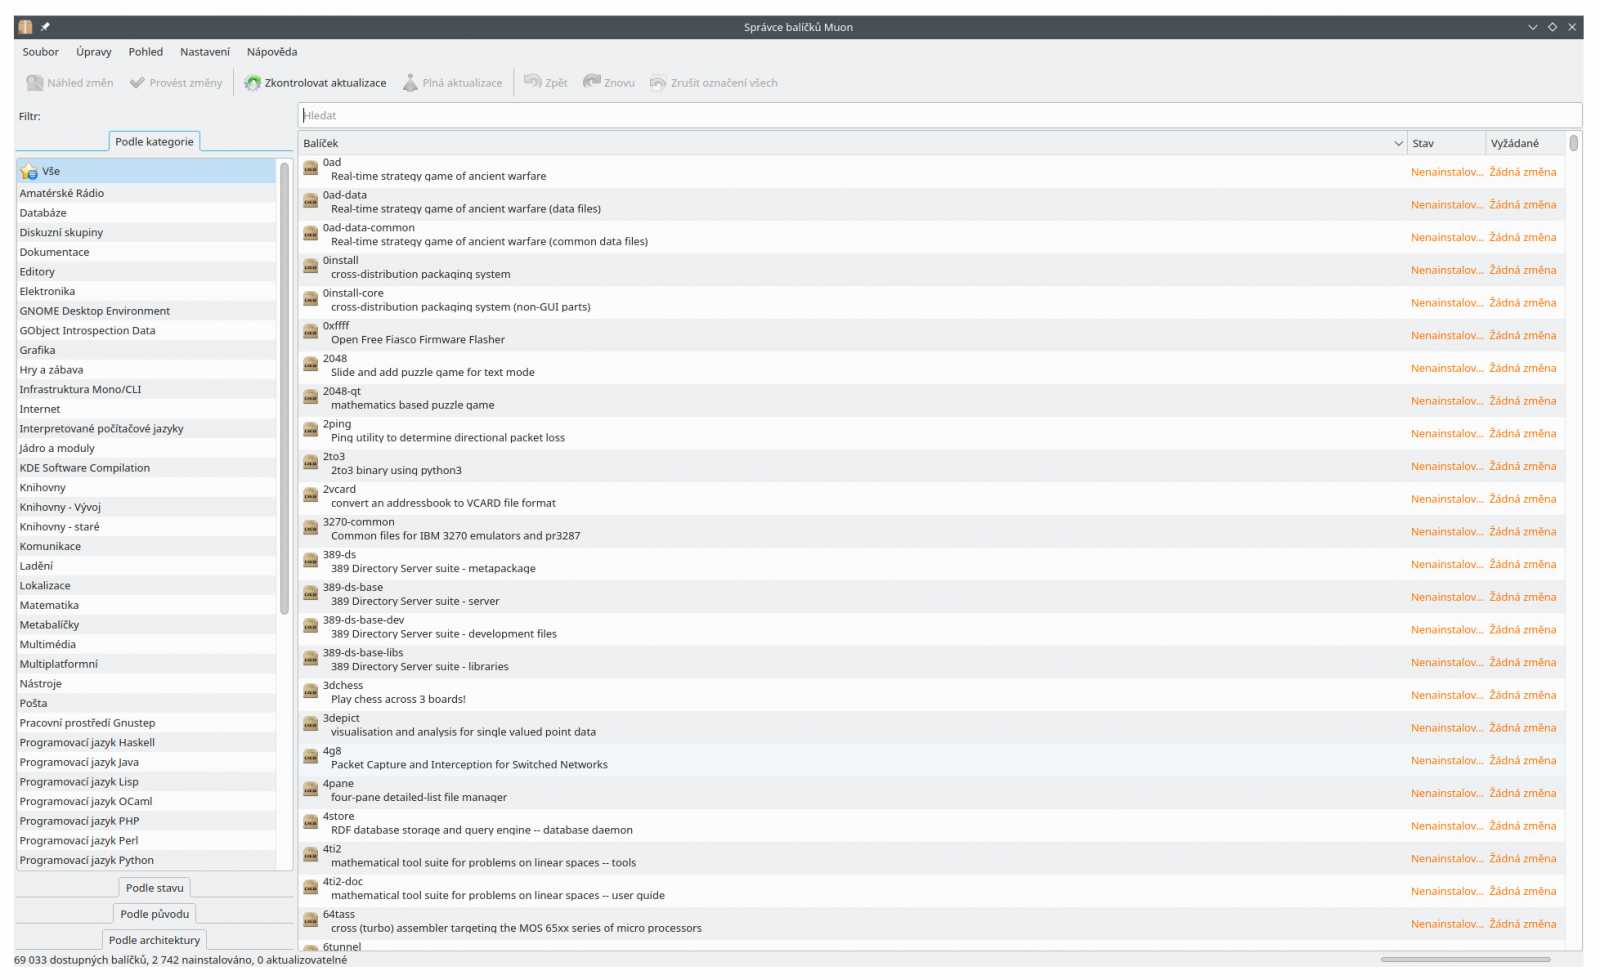Click the package icon for 4ti2-doc
This screenshot has width=1600, height=980.
tap(311, 888)
